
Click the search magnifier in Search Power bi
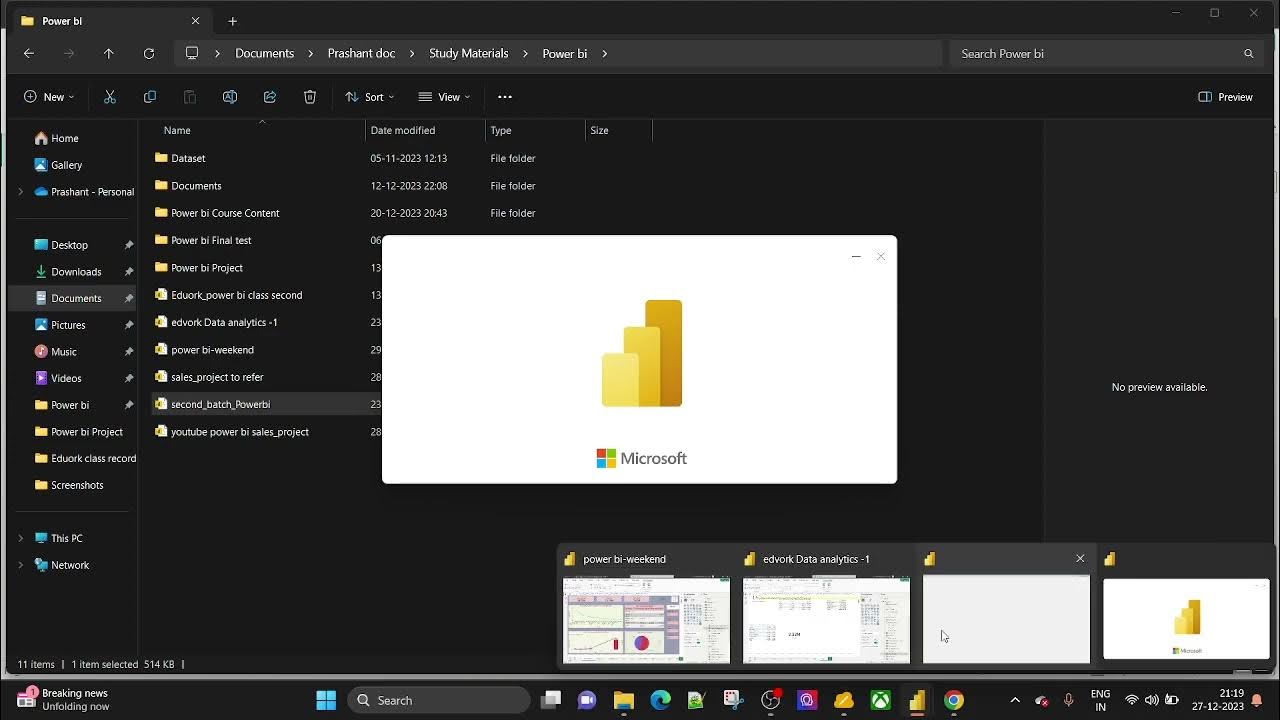coord(1248,53)
